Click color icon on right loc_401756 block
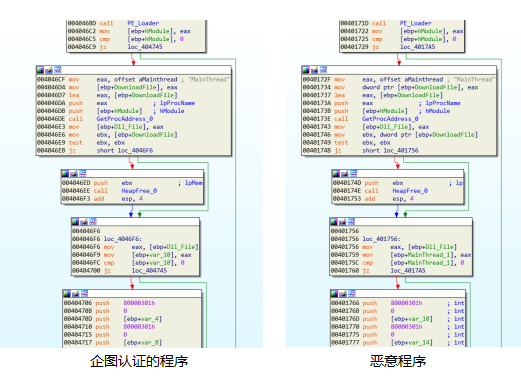The height and width of the screenshot is (380, 521). coord(334,222)
